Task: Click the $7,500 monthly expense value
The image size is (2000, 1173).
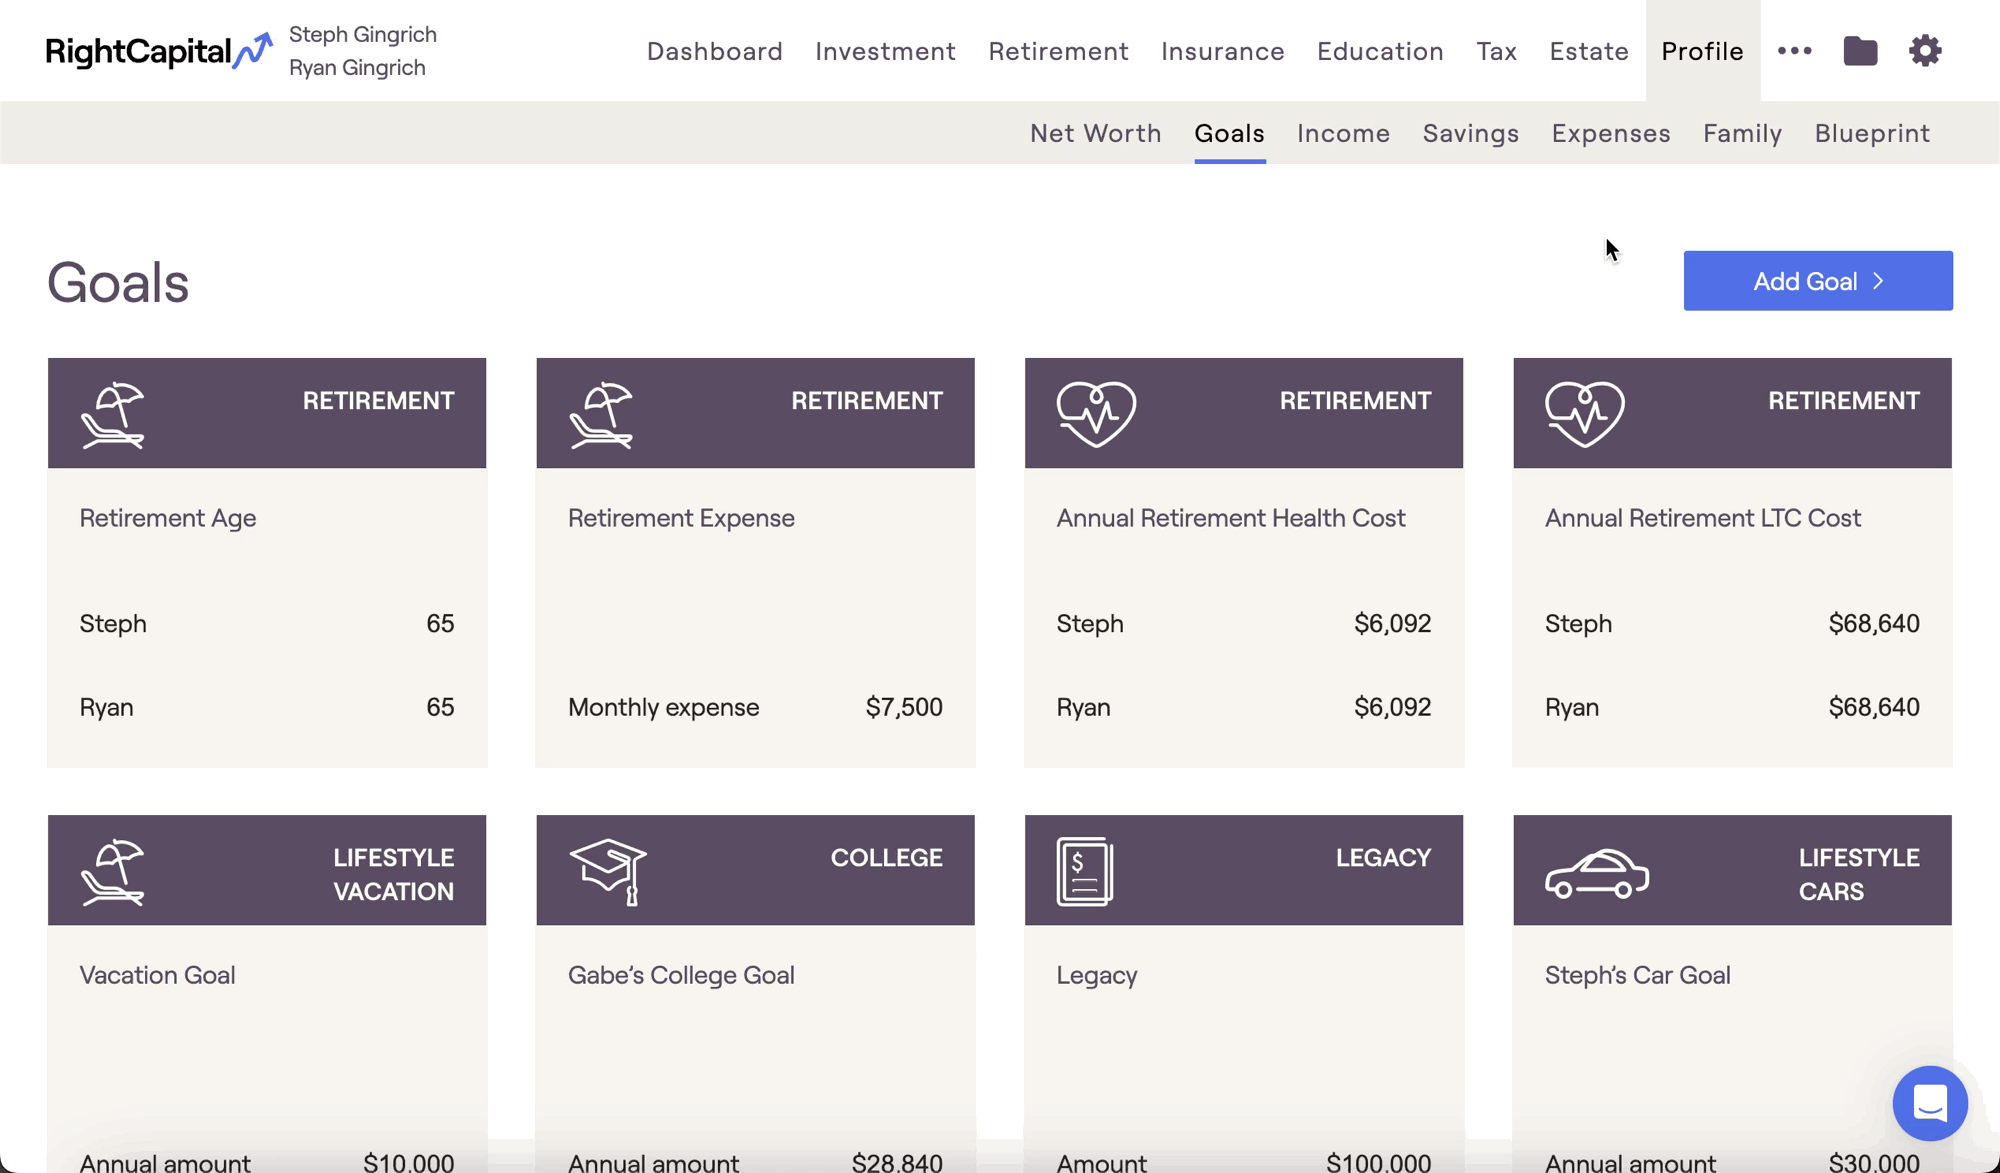Action: pos(904,707)
